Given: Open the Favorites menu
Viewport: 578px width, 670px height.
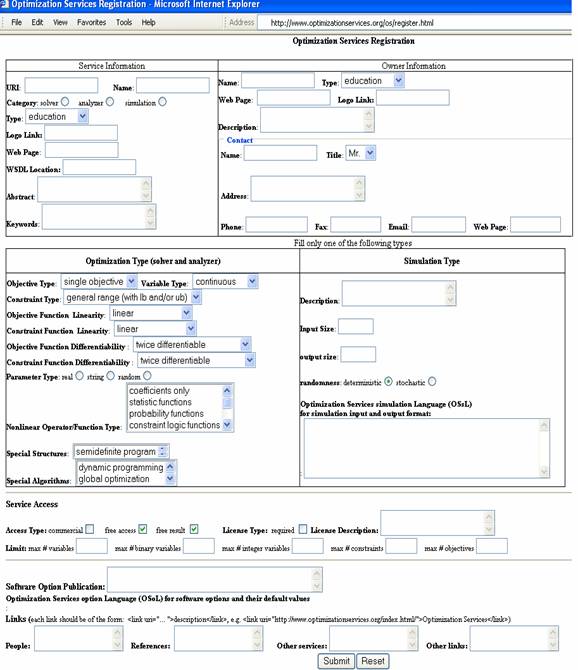Looking at the screenshot, I should [x=91, y=22].
